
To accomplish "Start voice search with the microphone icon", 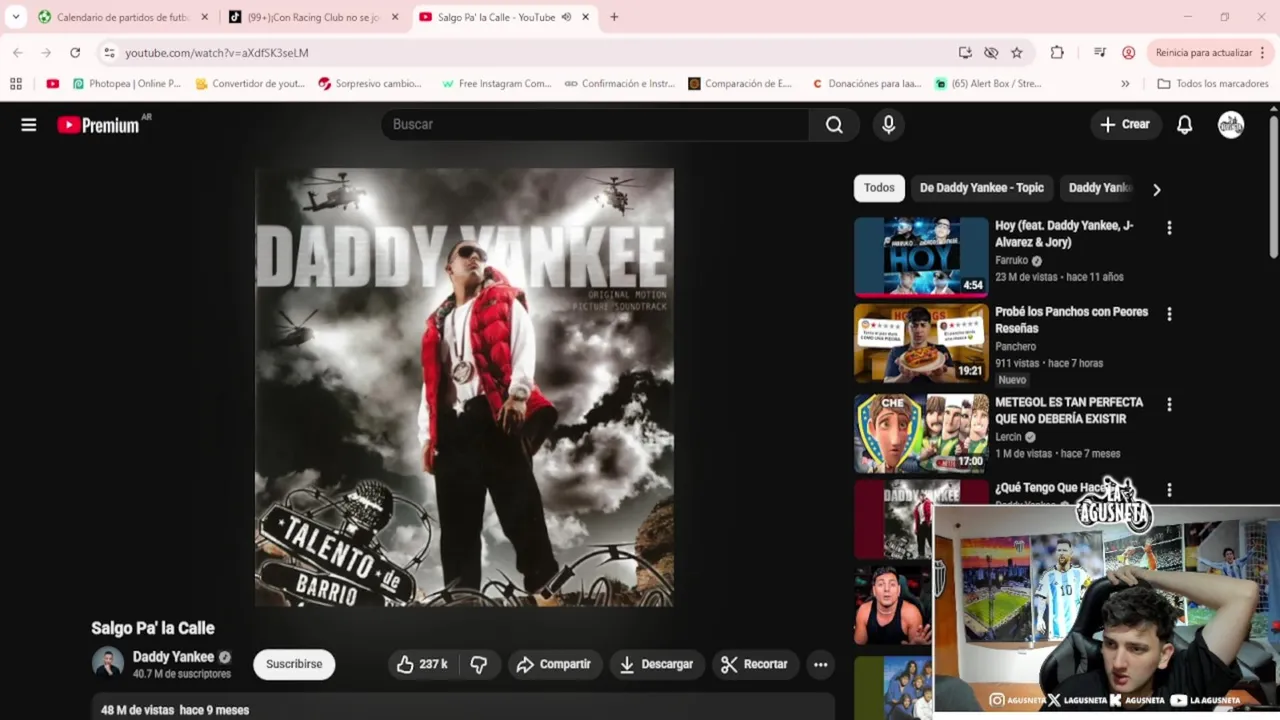I will point(888,124).
